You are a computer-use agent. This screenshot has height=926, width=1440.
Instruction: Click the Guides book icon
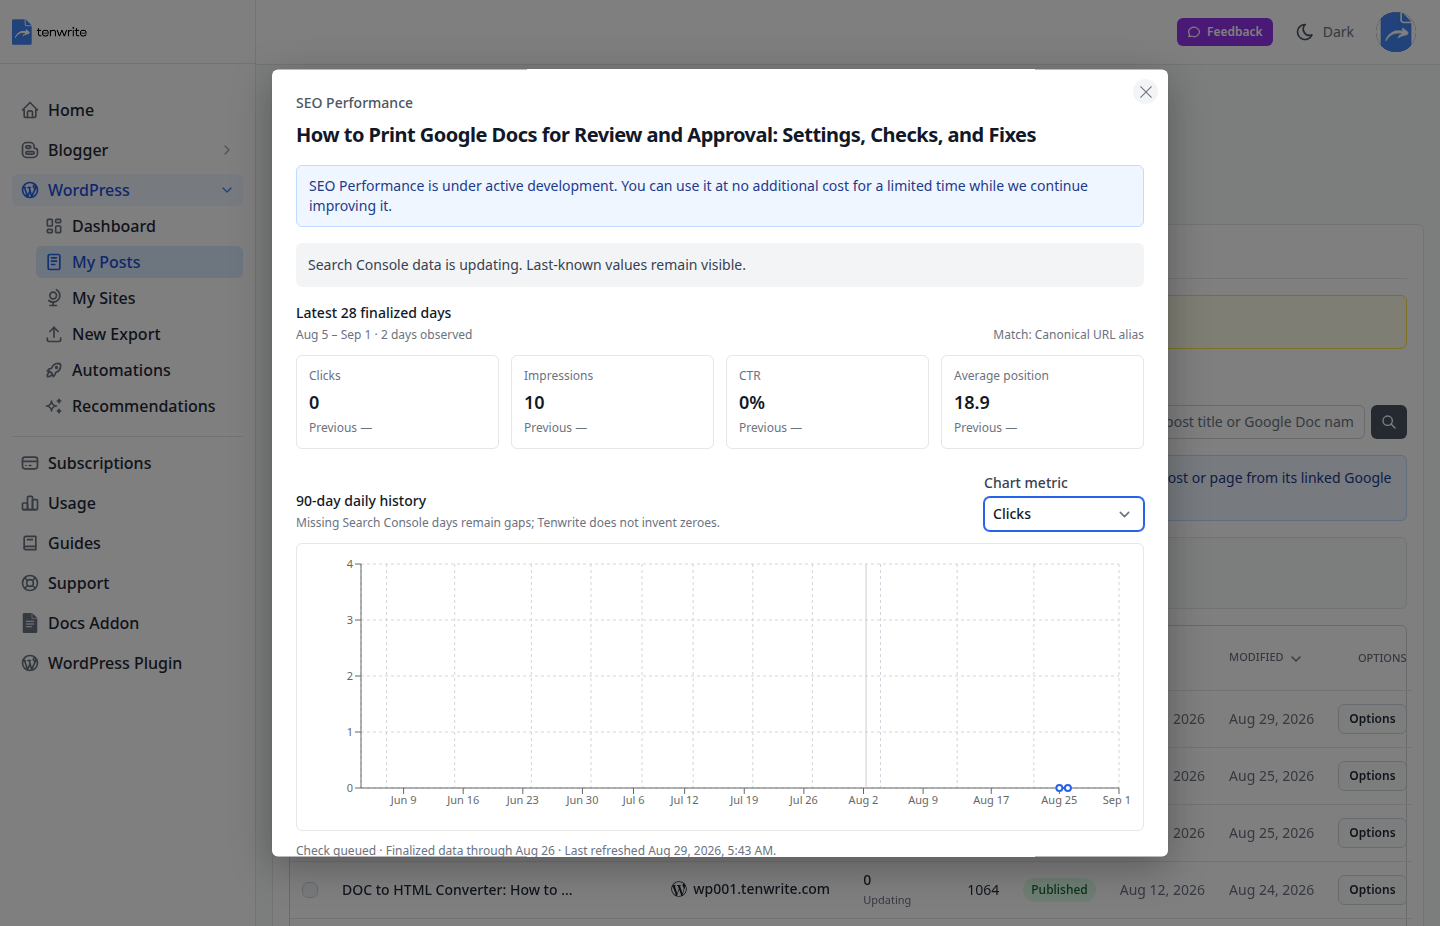pos(30,543)
